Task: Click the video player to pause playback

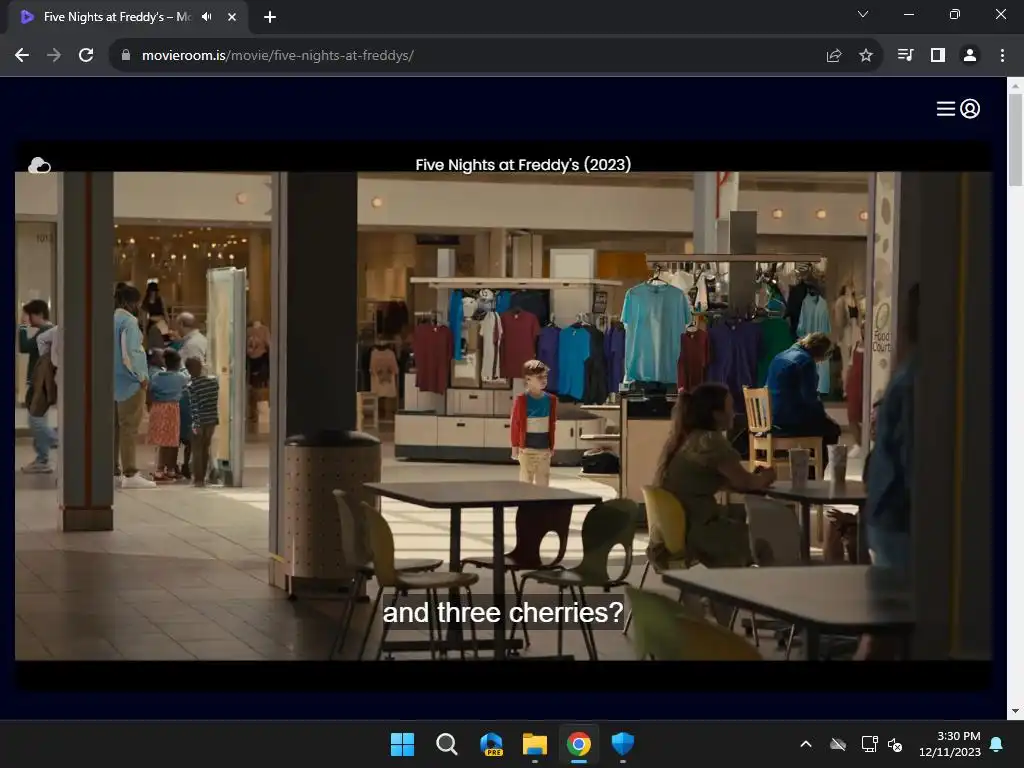Action: tap(504, 416)
